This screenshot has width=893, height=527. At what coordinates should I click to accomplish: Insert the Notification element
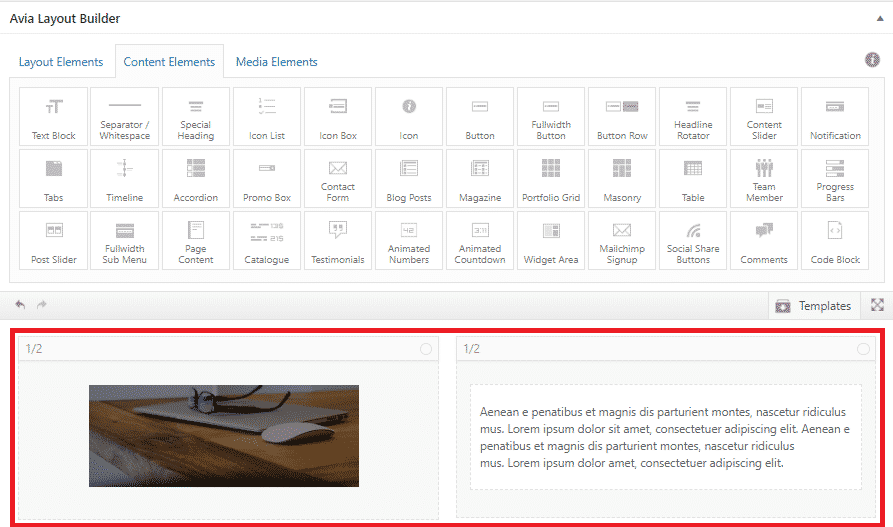(835, 117)
